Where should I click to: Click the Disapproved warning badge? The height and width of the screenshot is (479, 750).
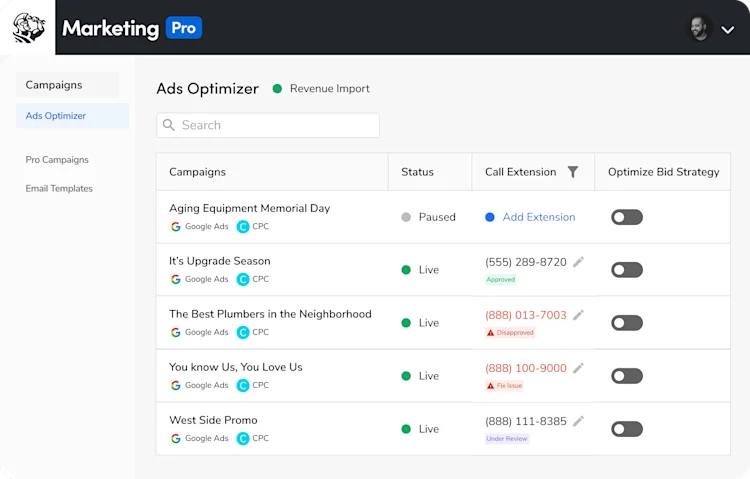coord(510,333)
